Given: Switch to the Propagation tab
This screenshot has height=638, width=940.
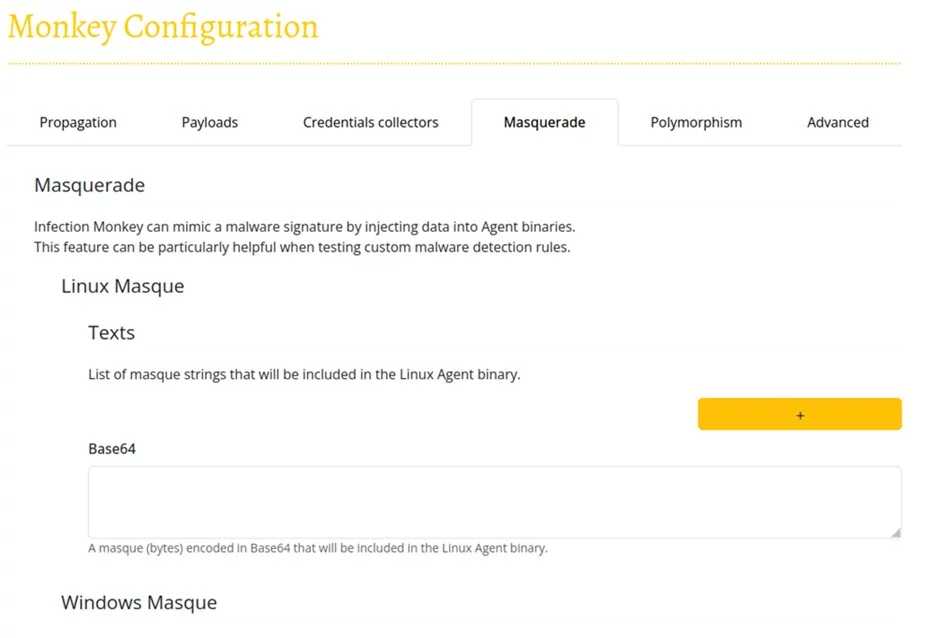Looking at the screenshot, I should 78,123.
